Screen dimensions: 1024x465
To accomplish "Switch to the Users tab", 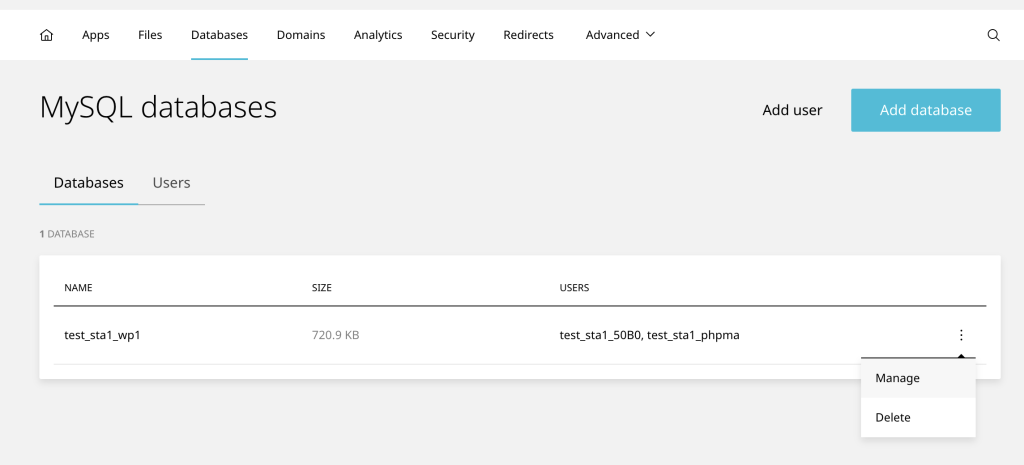I will click(171, 183).
